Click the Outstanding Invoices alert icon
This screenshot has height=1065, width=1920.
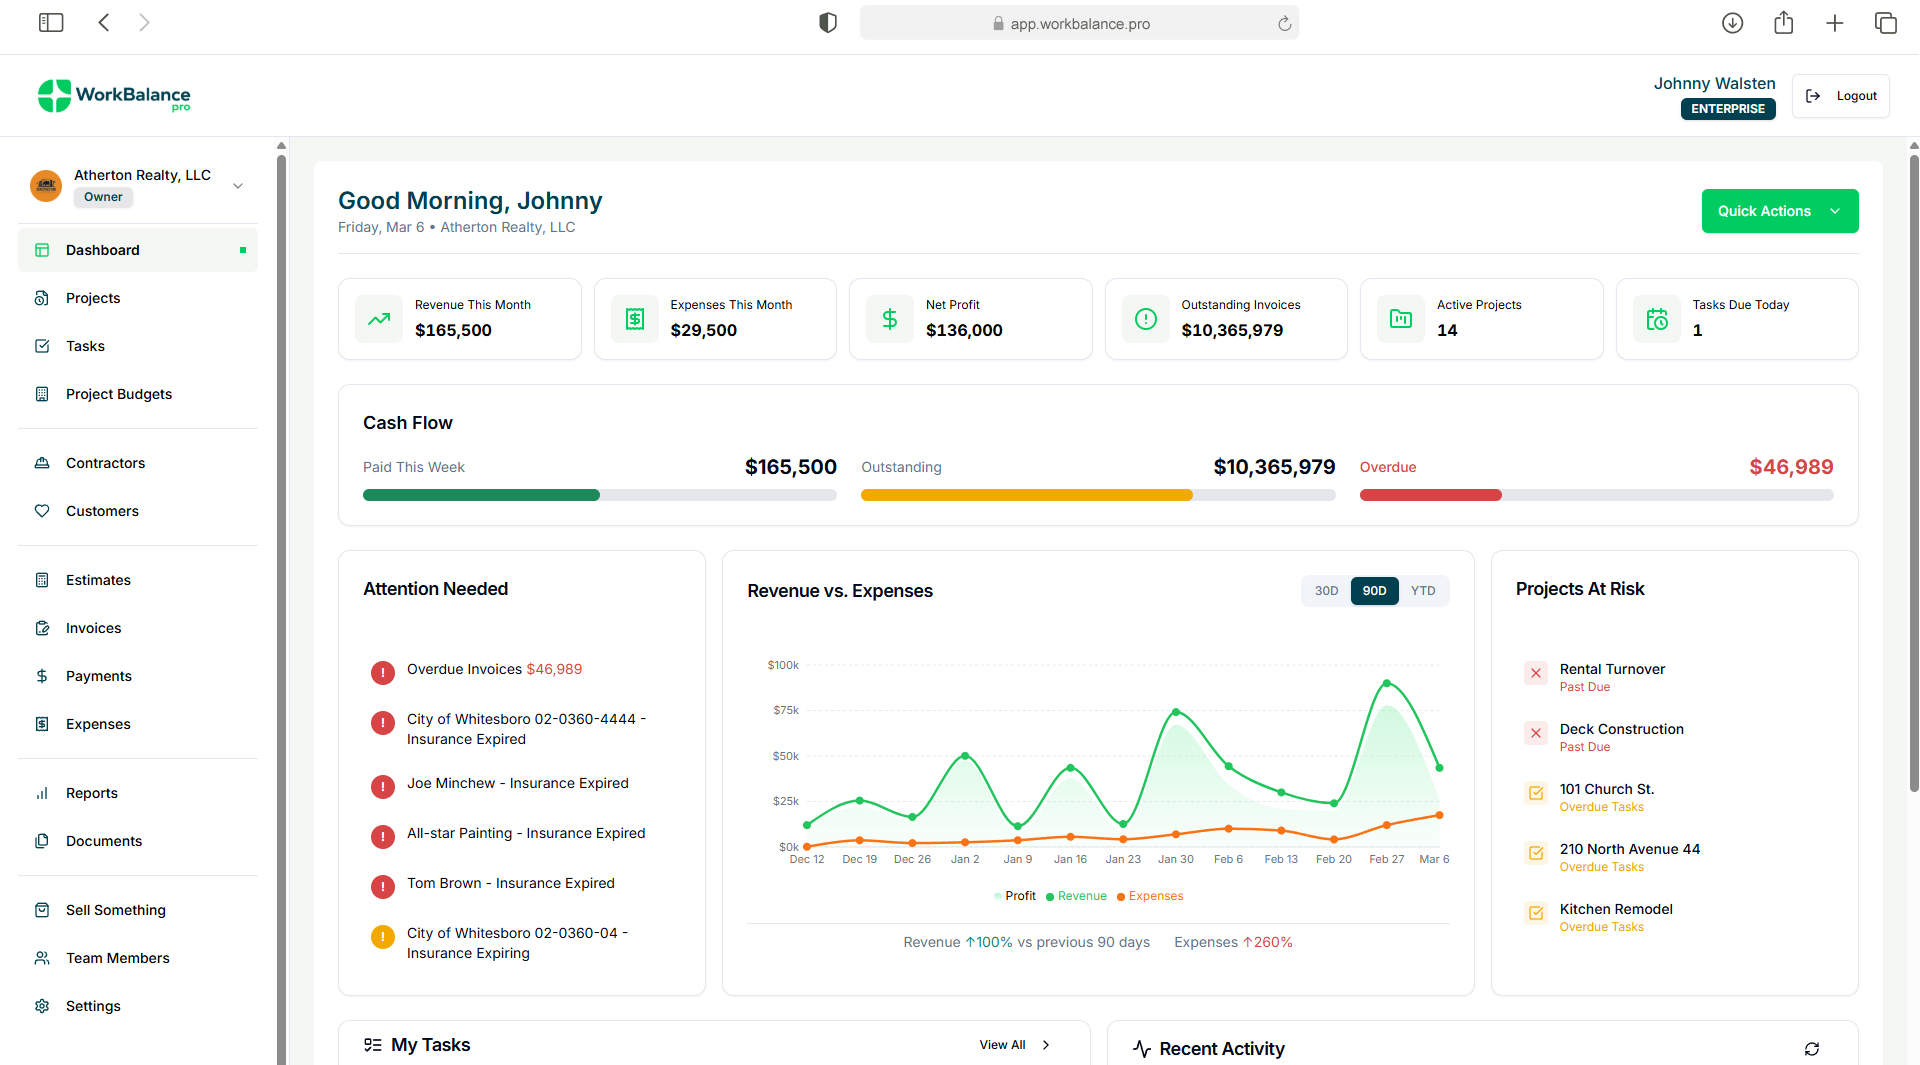pyautogui.click(x=1146, y=319)
